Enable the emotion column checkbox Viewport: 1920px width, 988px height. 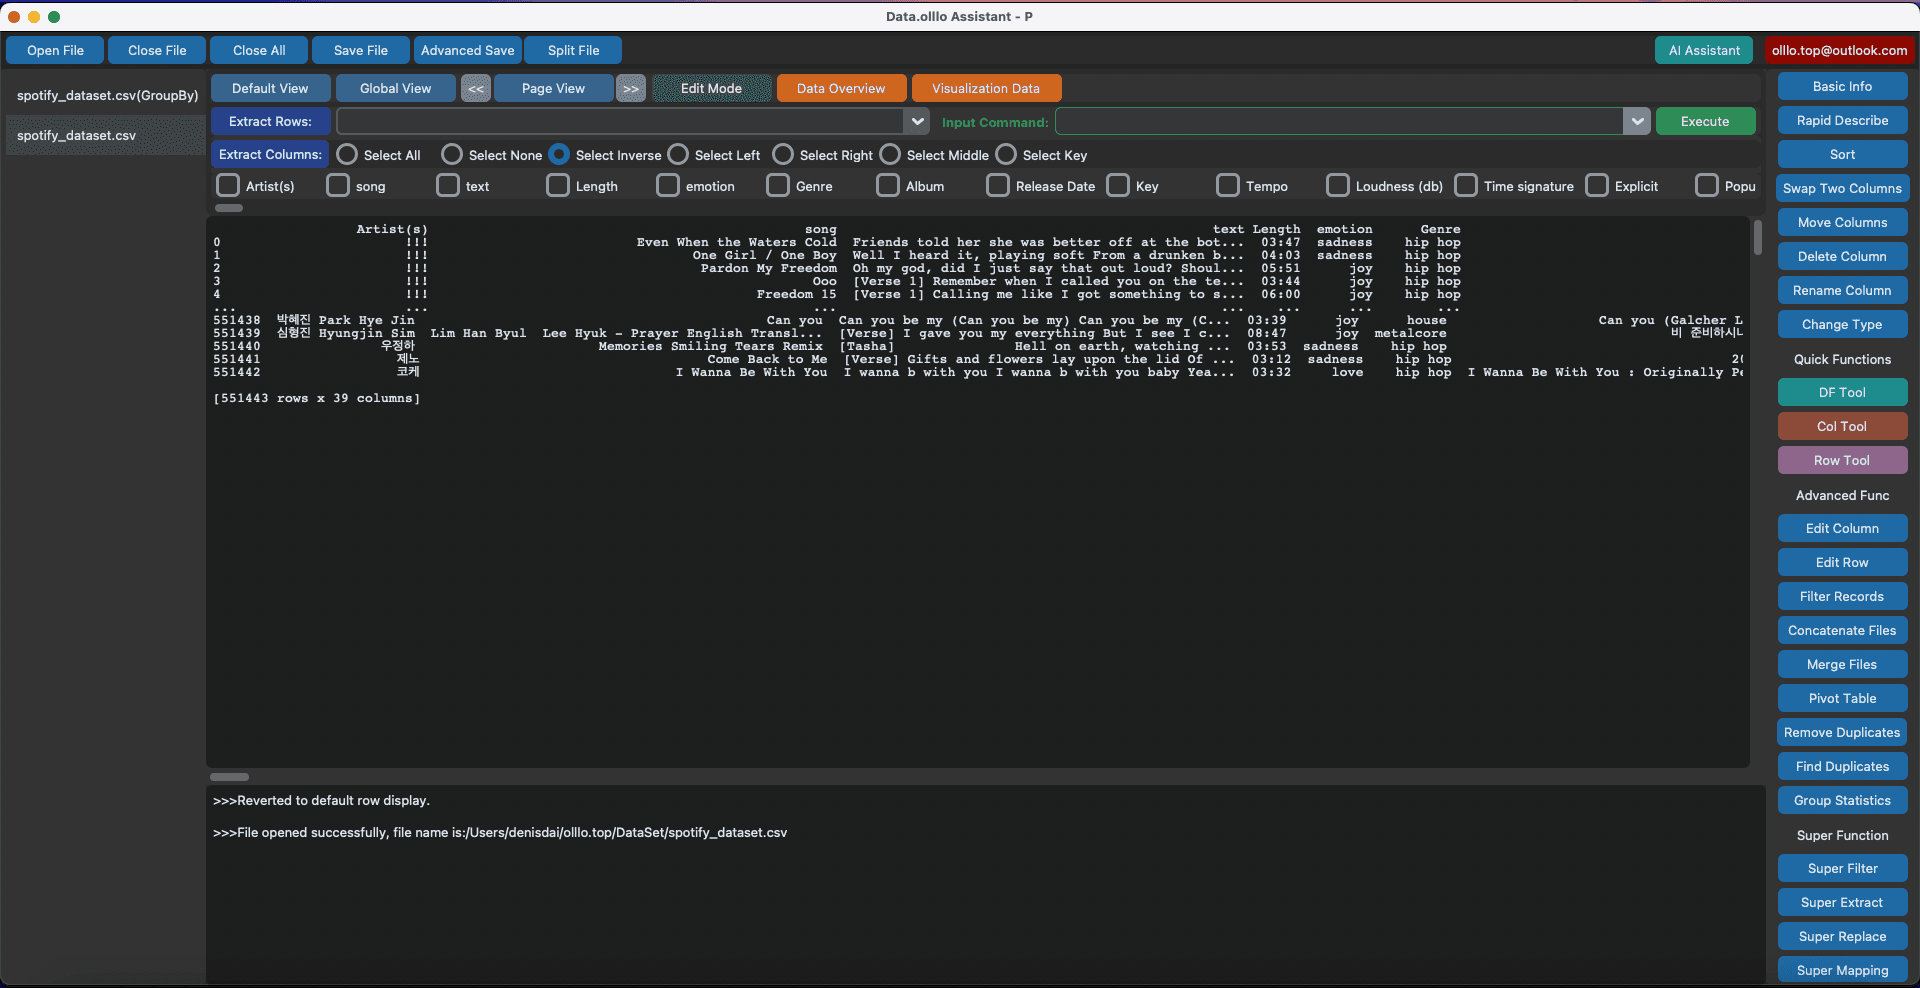click(668, 186)
